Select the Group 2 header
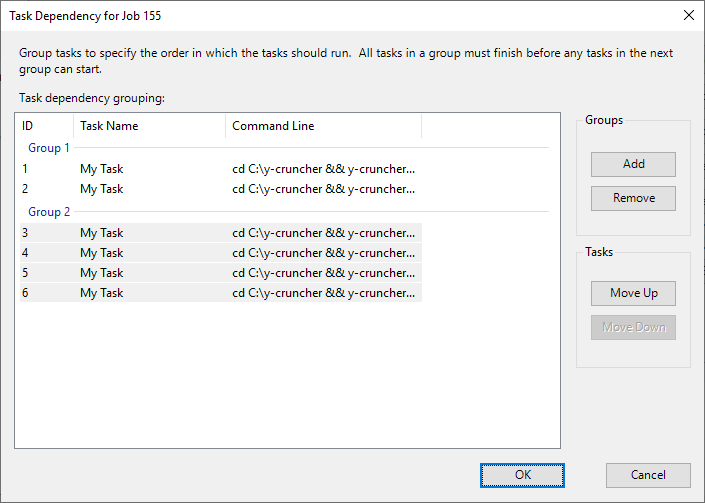 [x=49, y=212]
